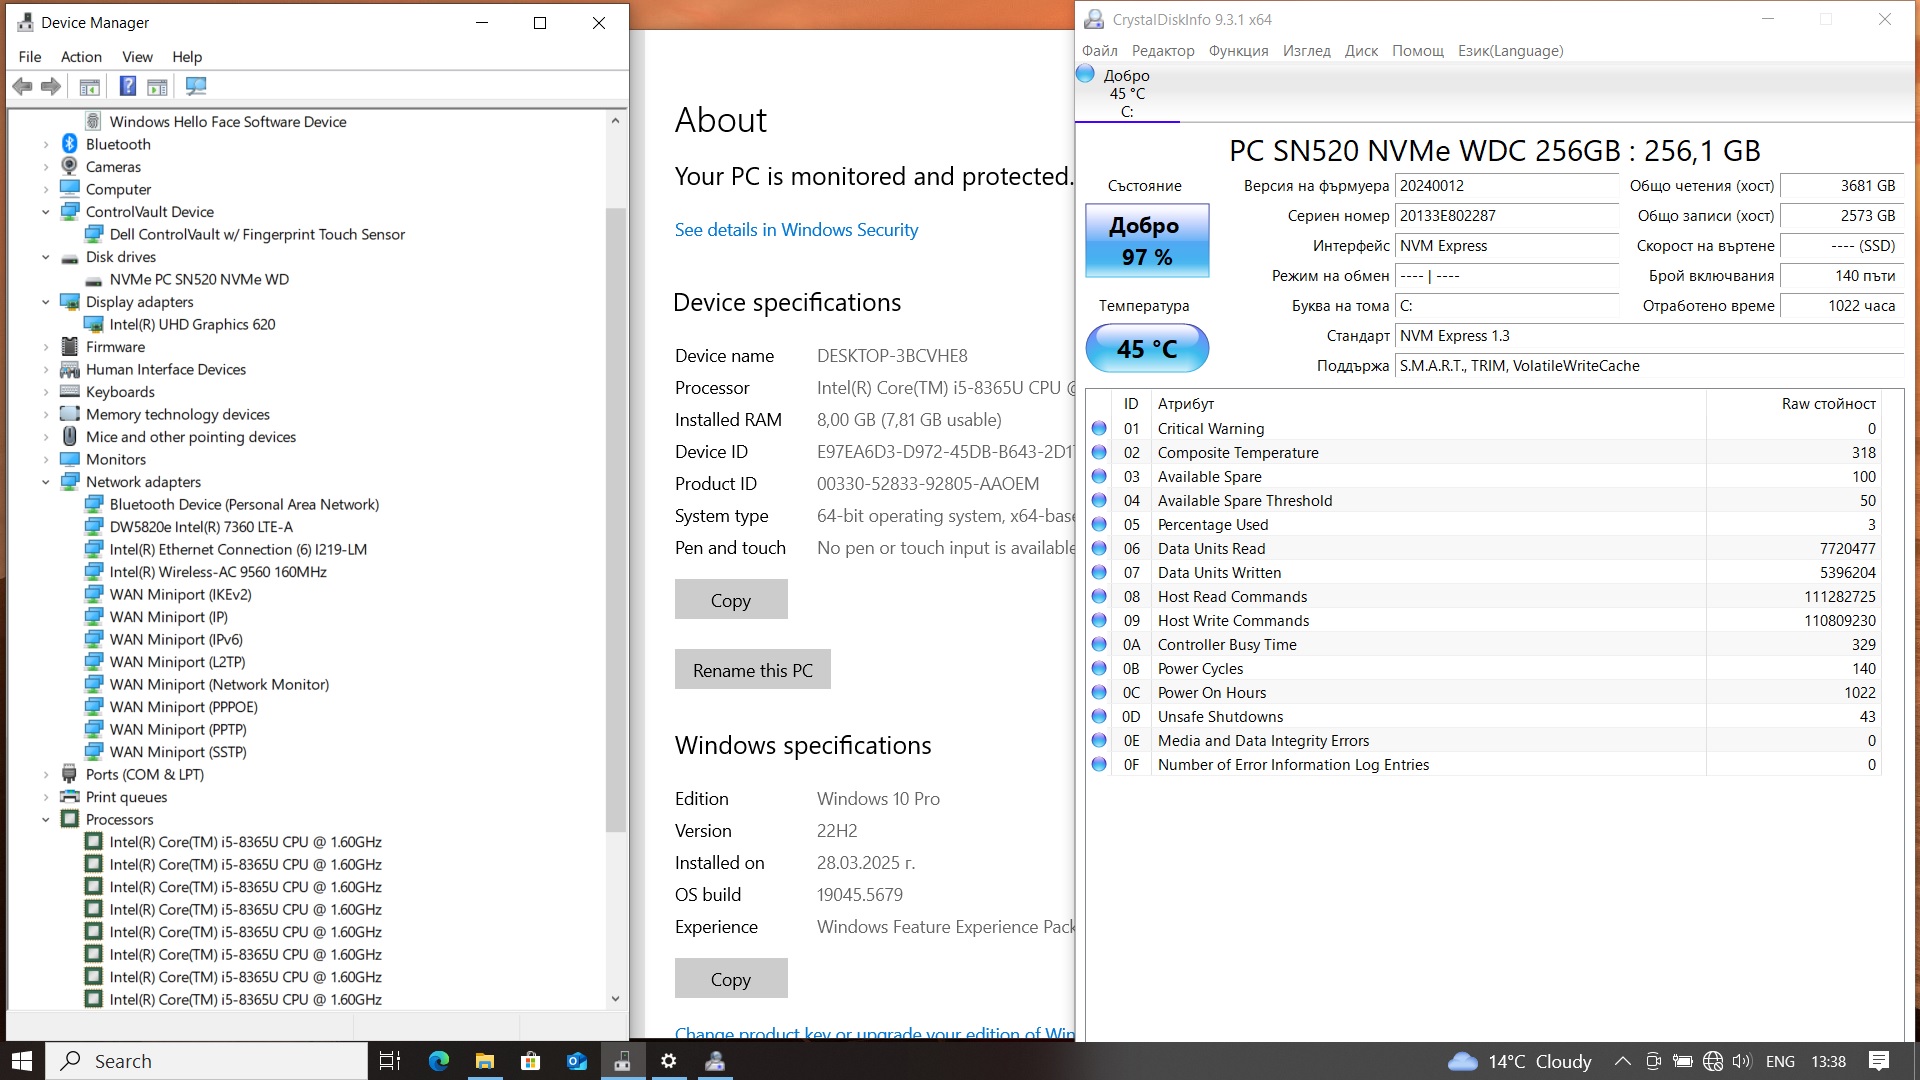This screenshot has height=1080, width=1920.
Task: Collapse the ControlVault Device category
Action: click(46, 212)
